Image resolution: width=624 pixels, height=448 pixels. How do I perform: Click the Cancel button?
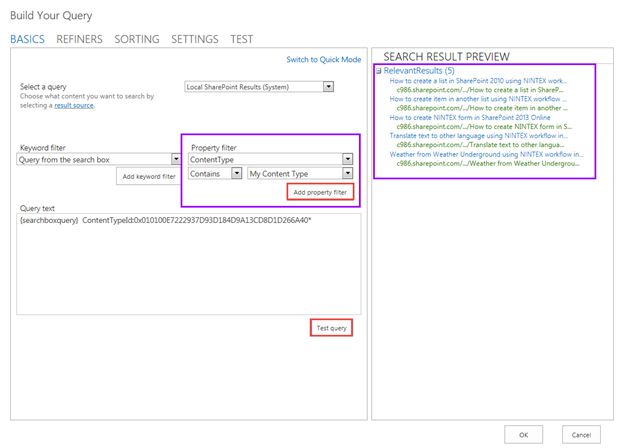(581, 434)
